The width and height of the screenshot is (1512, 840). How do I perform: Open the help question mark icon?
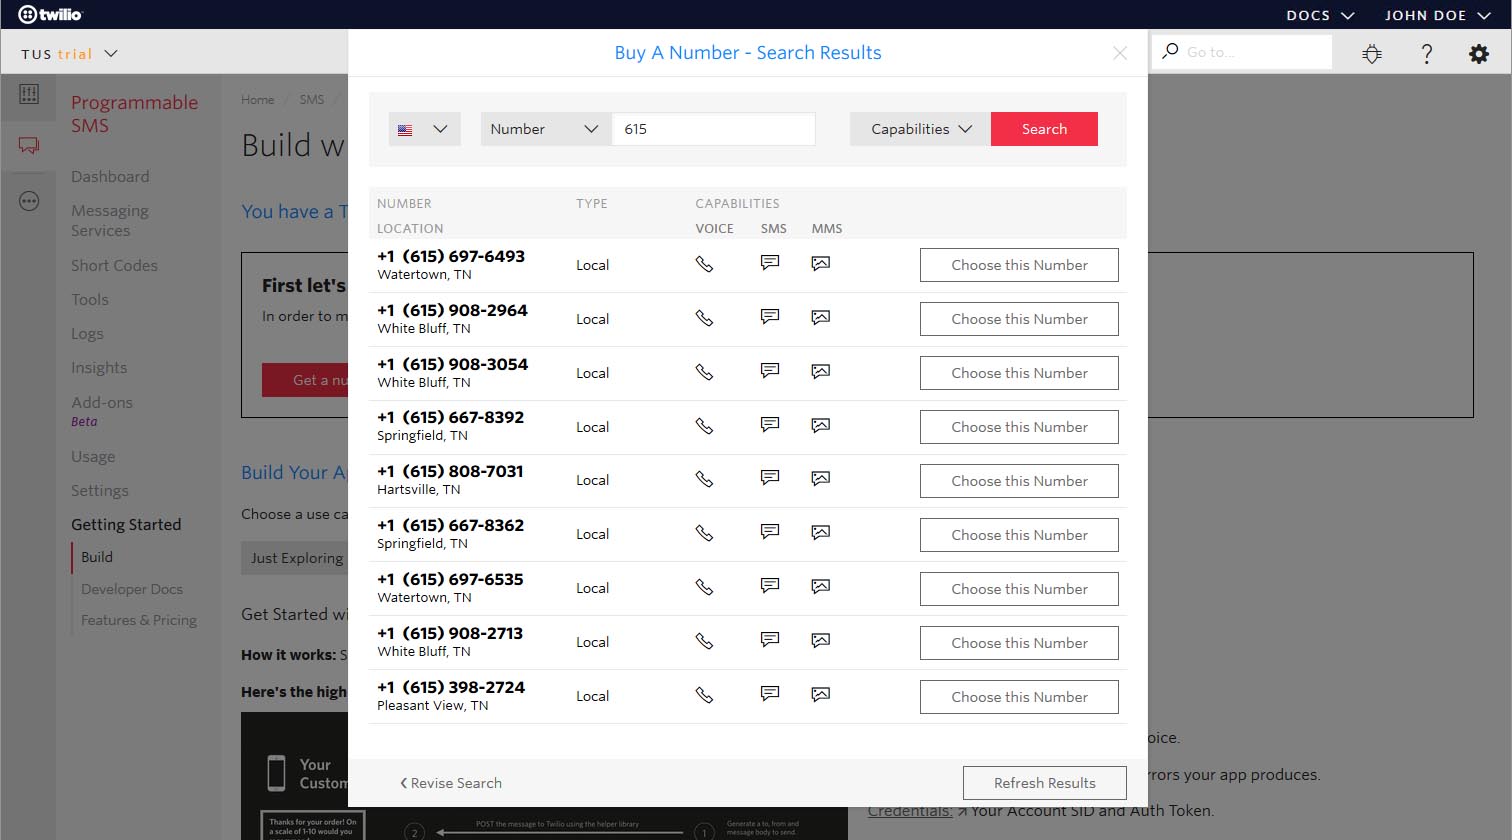click(x=1427, y=54)
